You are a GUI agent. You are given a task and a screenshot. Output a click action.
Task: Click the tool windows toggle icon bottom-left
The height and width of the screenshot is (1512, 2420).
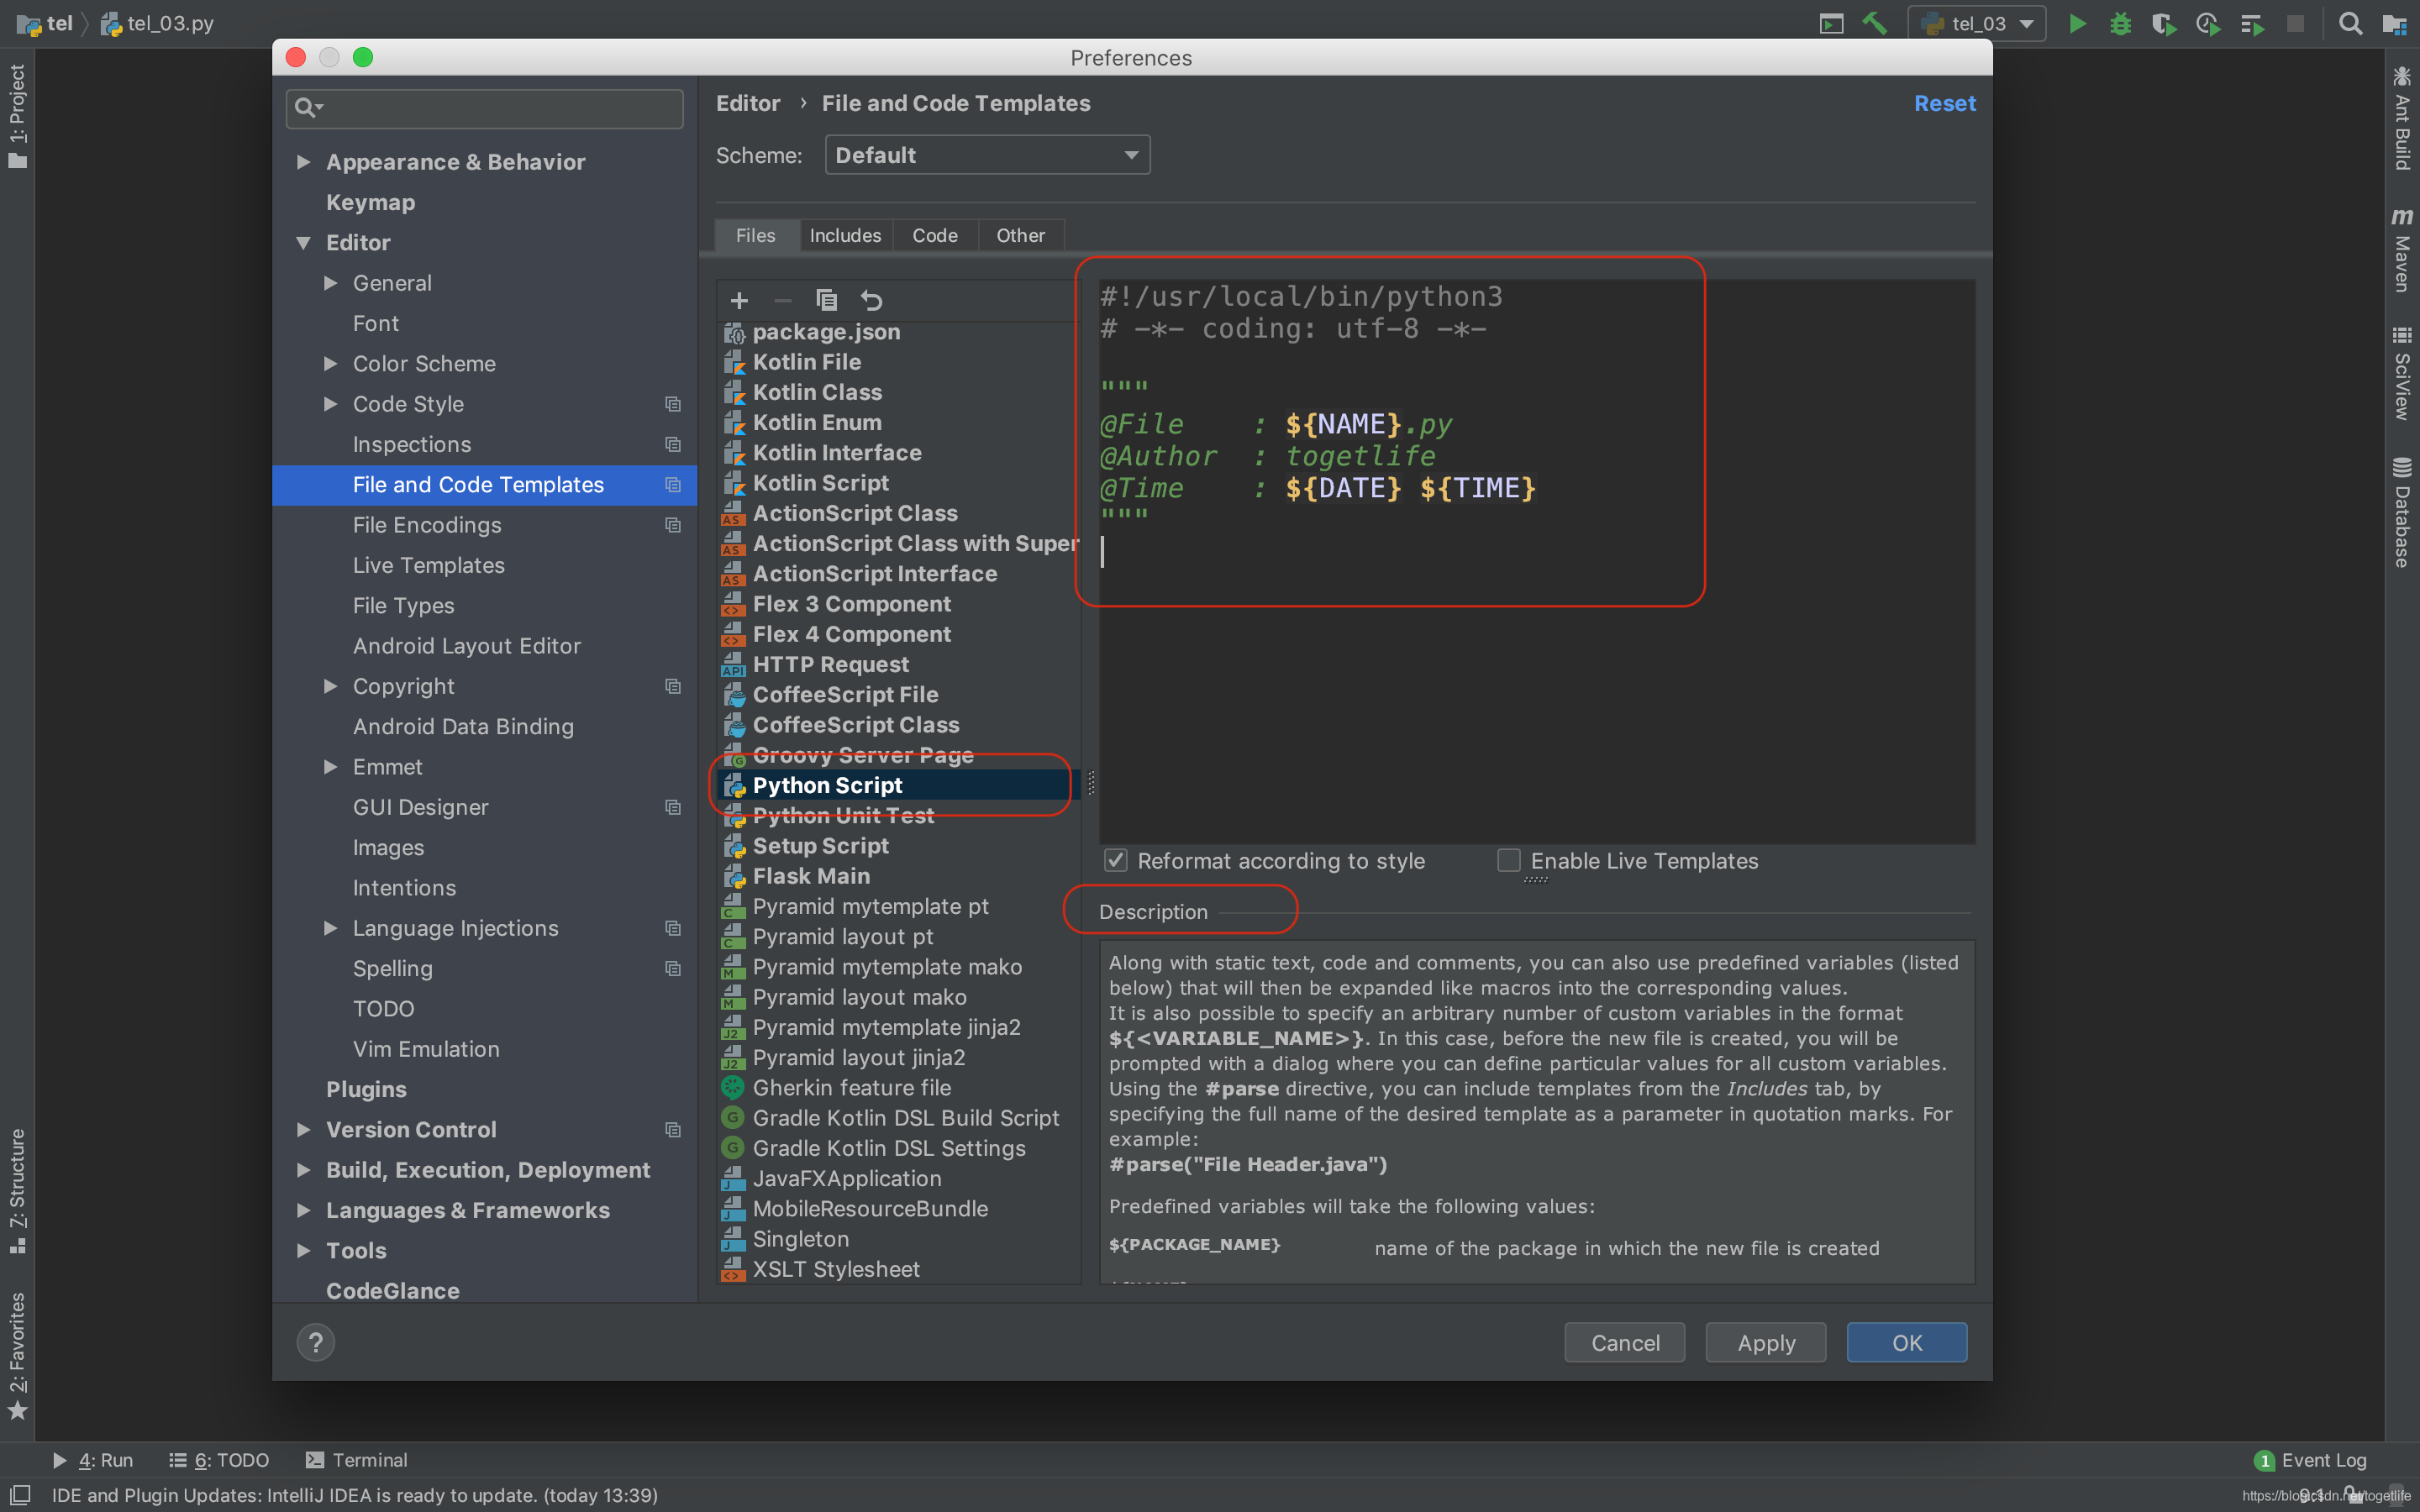(x=19, y=1495)
